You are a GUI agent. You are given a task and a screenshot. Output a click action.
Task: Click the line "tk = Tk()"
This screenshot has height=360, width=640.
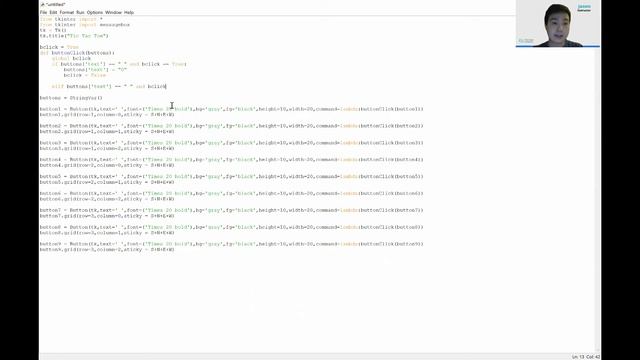53,30
